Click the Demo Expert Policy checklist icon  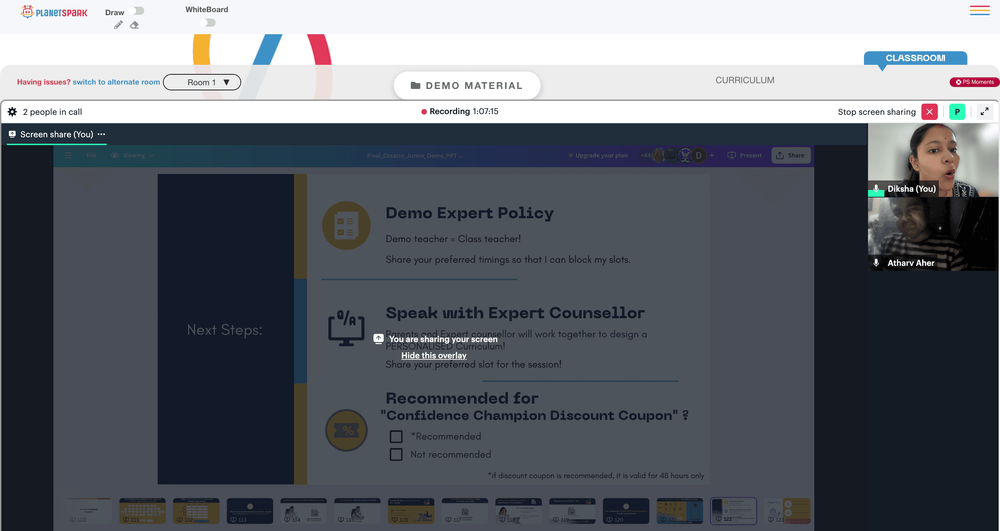(x=346, y=226)
